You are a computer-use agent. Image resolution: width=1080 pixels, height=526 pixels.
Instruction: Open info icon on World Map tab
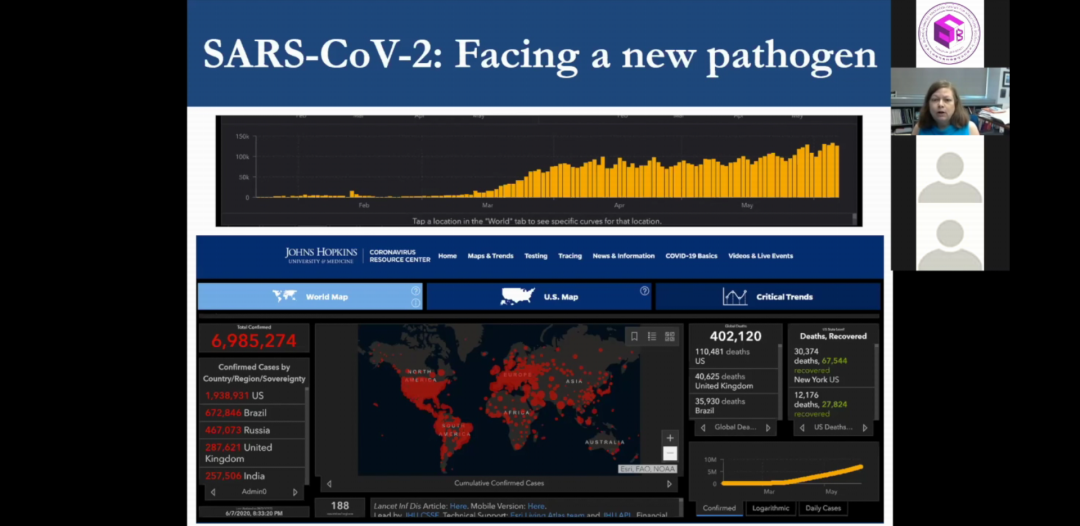coord(415,303)
